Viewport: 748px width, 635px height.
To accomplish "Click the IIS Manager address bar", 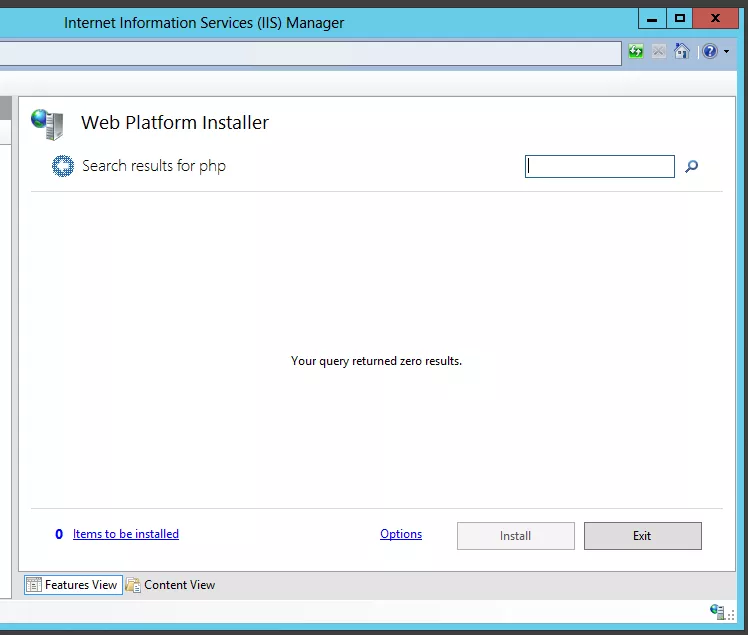I will (310, 53).
